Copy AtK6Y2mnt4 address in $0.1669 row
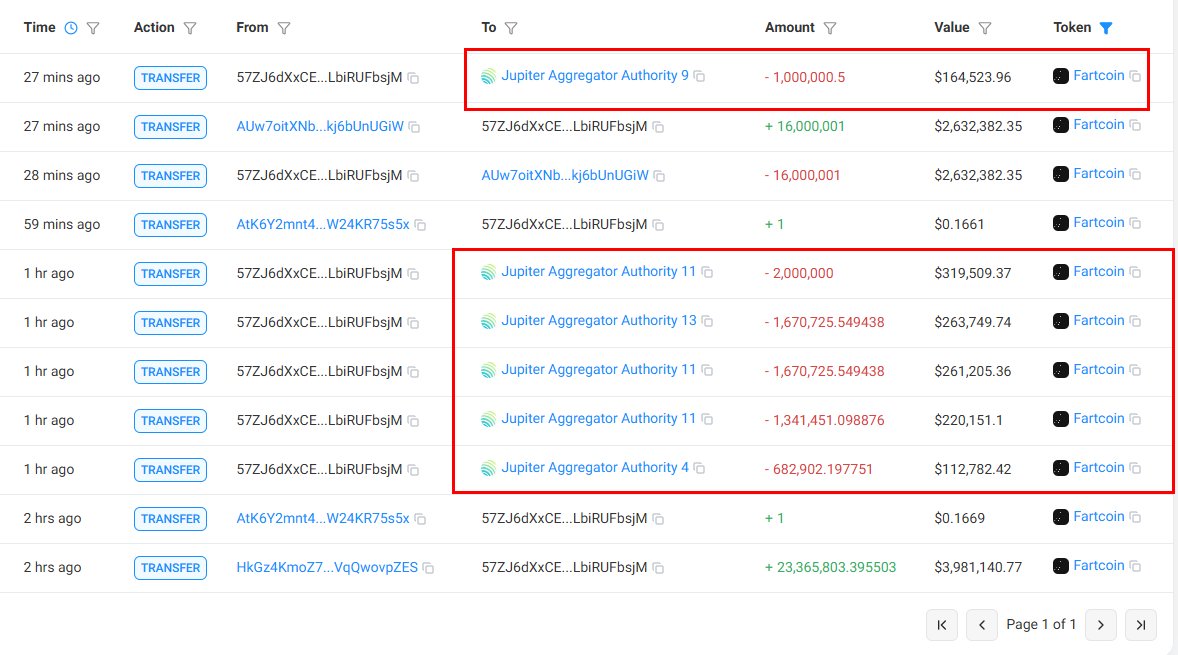Image resolution: width=1178 pixels, height=655 pixels. (x=420, y=519)
